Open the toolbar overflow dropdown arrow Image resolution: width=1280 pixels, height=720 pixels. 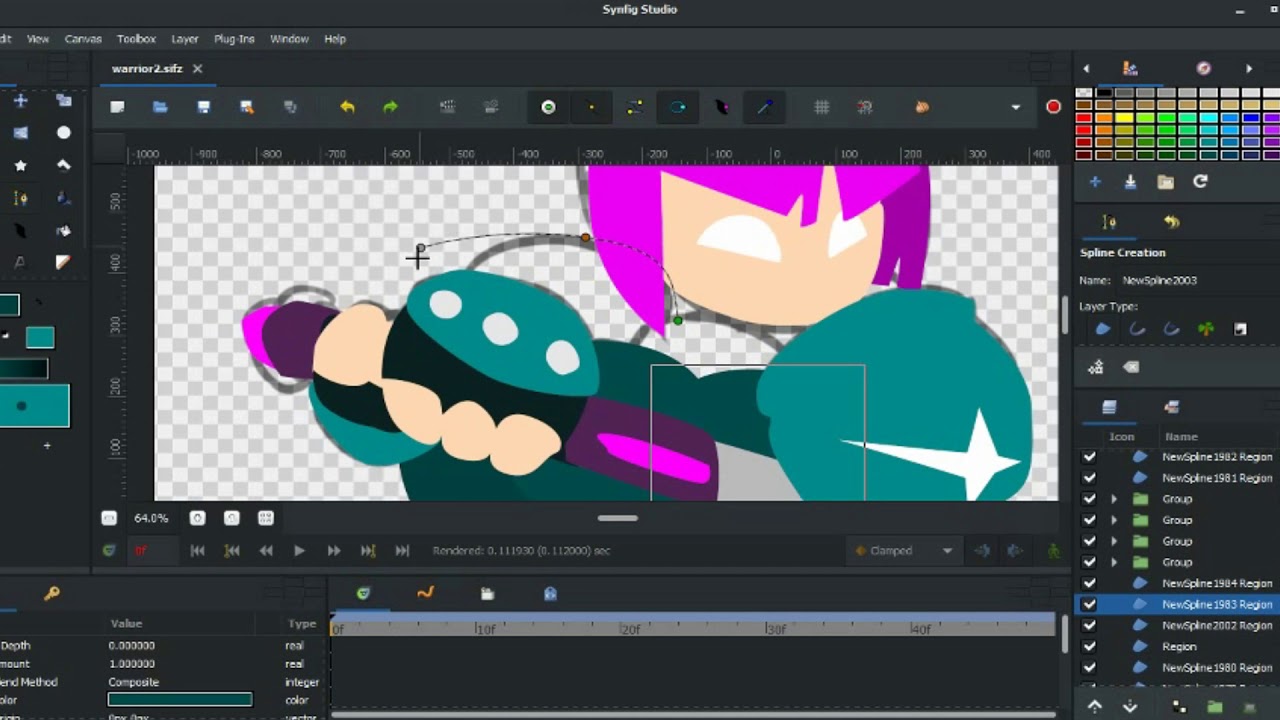1016,107
